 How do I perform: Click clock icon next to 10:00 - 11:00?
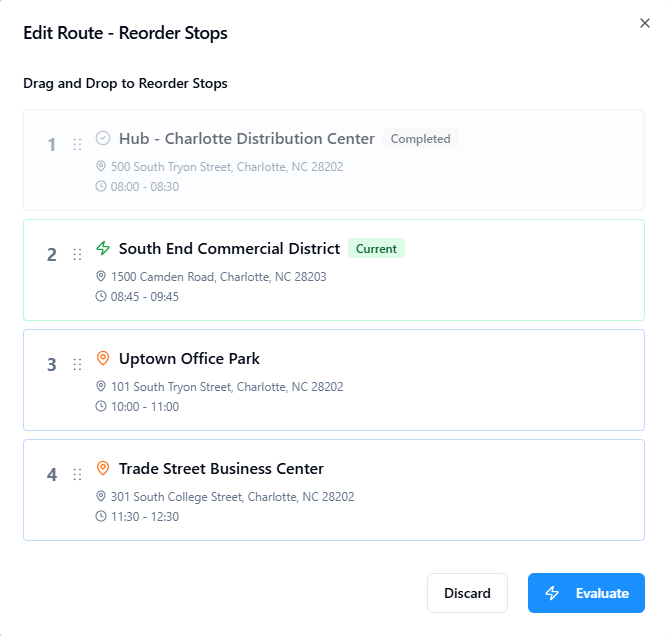click(101, 406)
